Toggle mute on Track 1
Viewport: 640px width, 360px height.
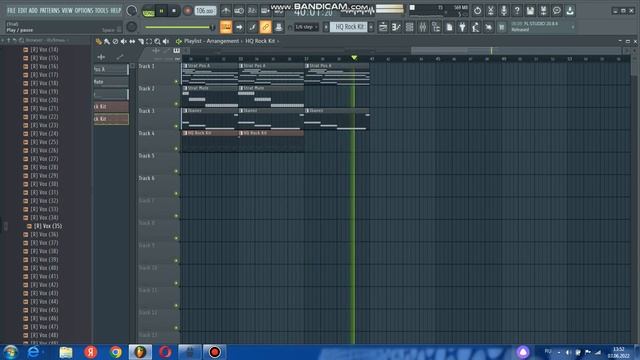pyautogui.click(x=176, y=82)
